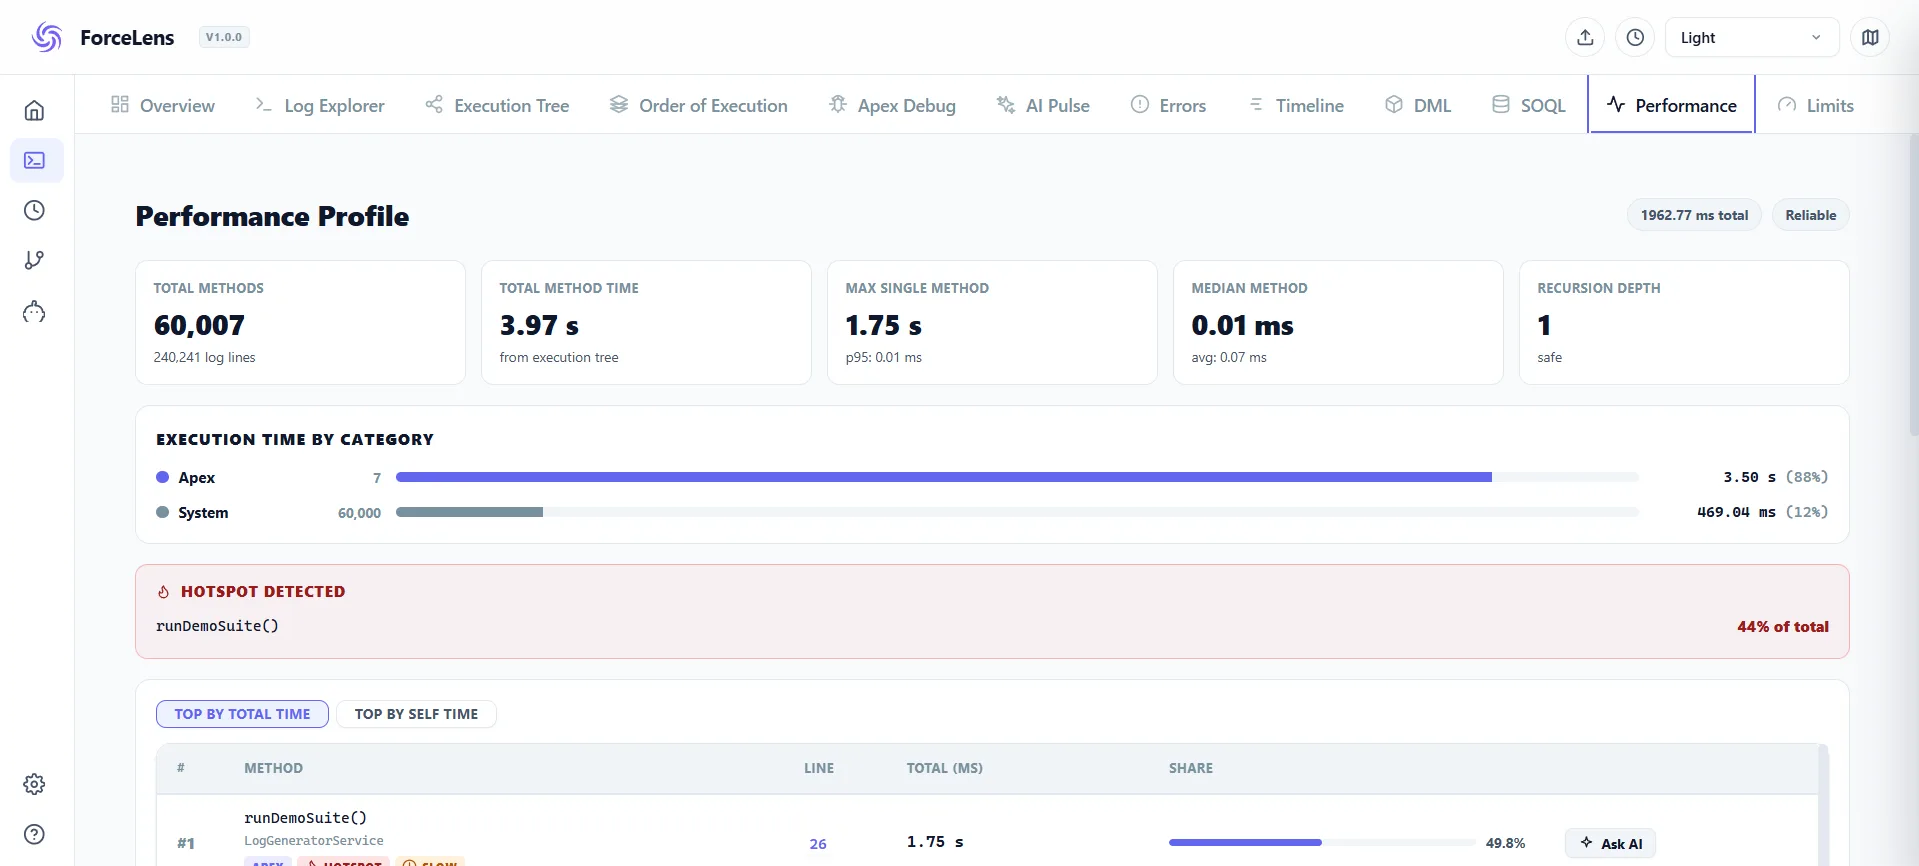This screenshot has height=866, width=1919.
Task: Click the history clock button in header
Action: (1635, 37)
